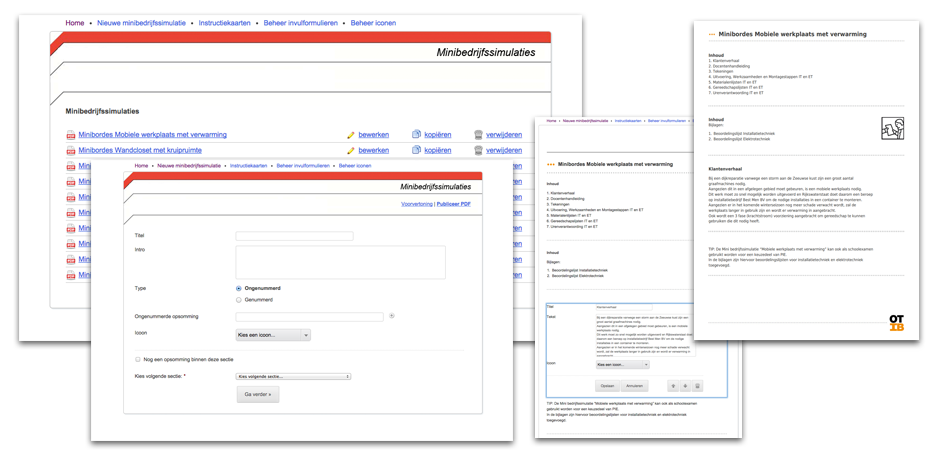Click worker pictogram on the PDF page
This screenshot has height=470, width=940.
coord(893,128)
